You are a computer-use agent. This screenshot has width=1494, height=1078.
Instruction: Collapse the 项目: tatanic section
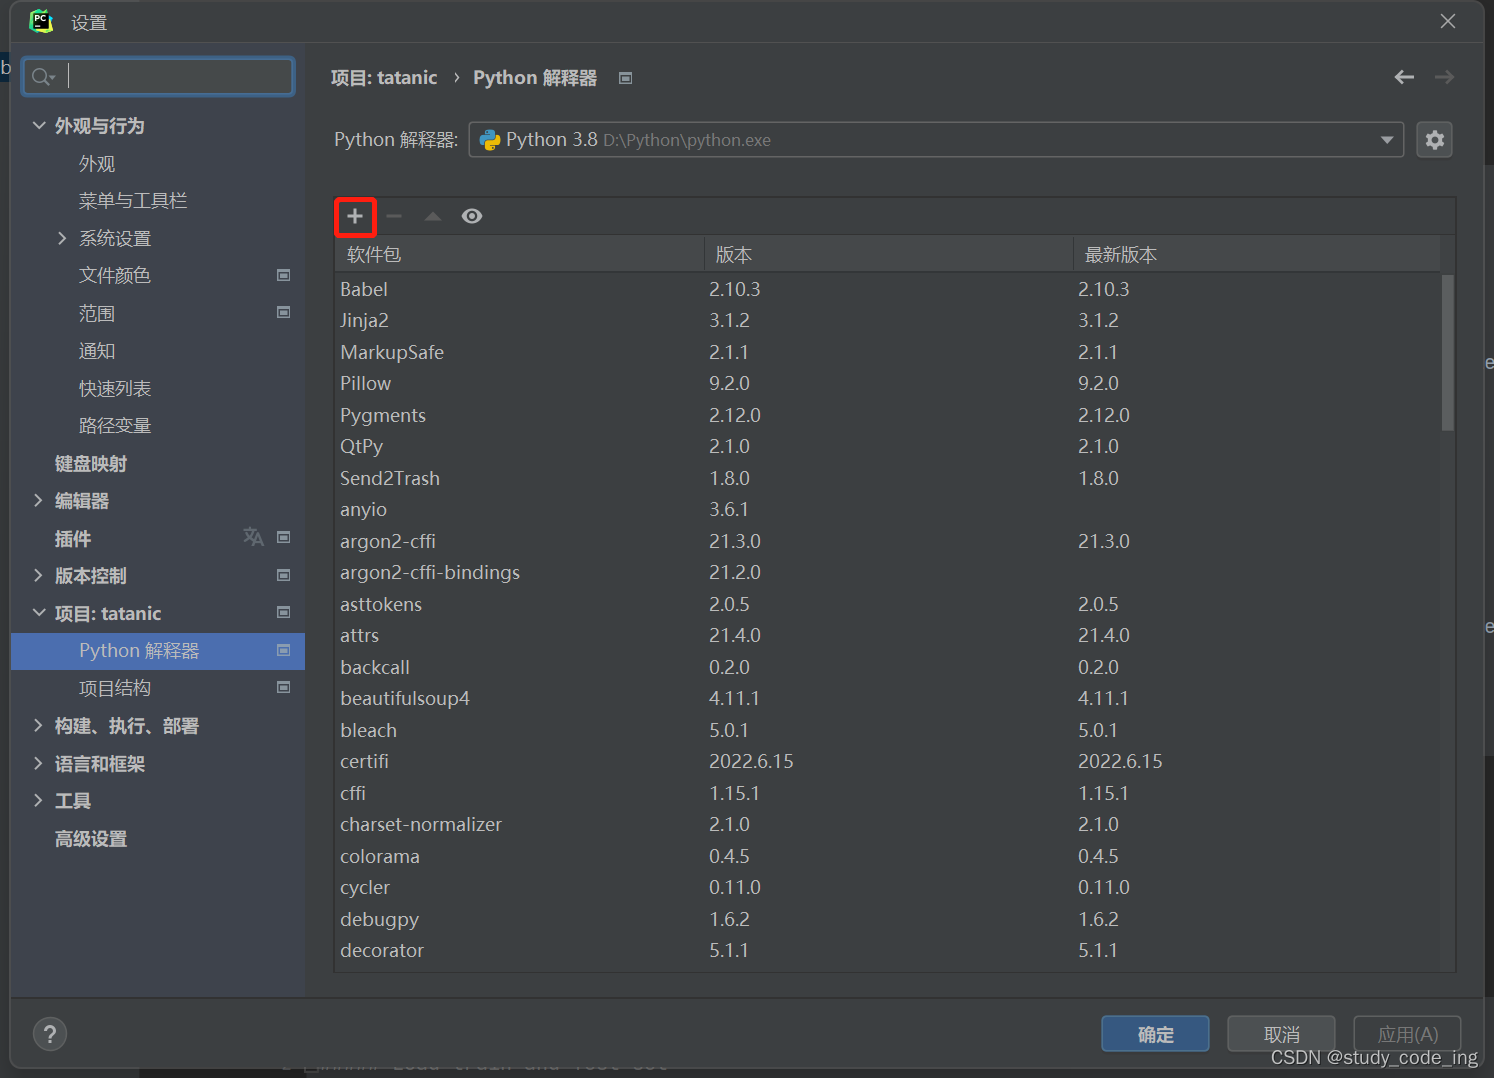coord(39,613)
